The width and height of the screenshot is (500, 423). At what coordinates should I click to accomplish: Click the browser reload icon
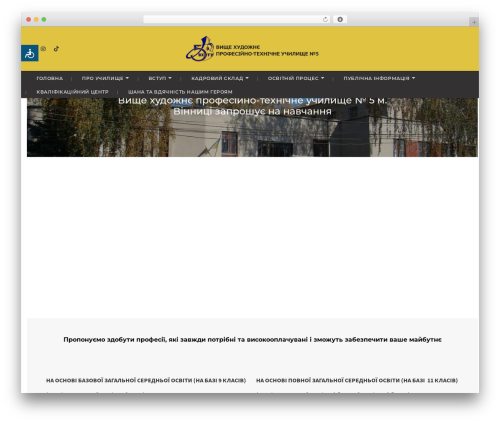coord(325,19)
